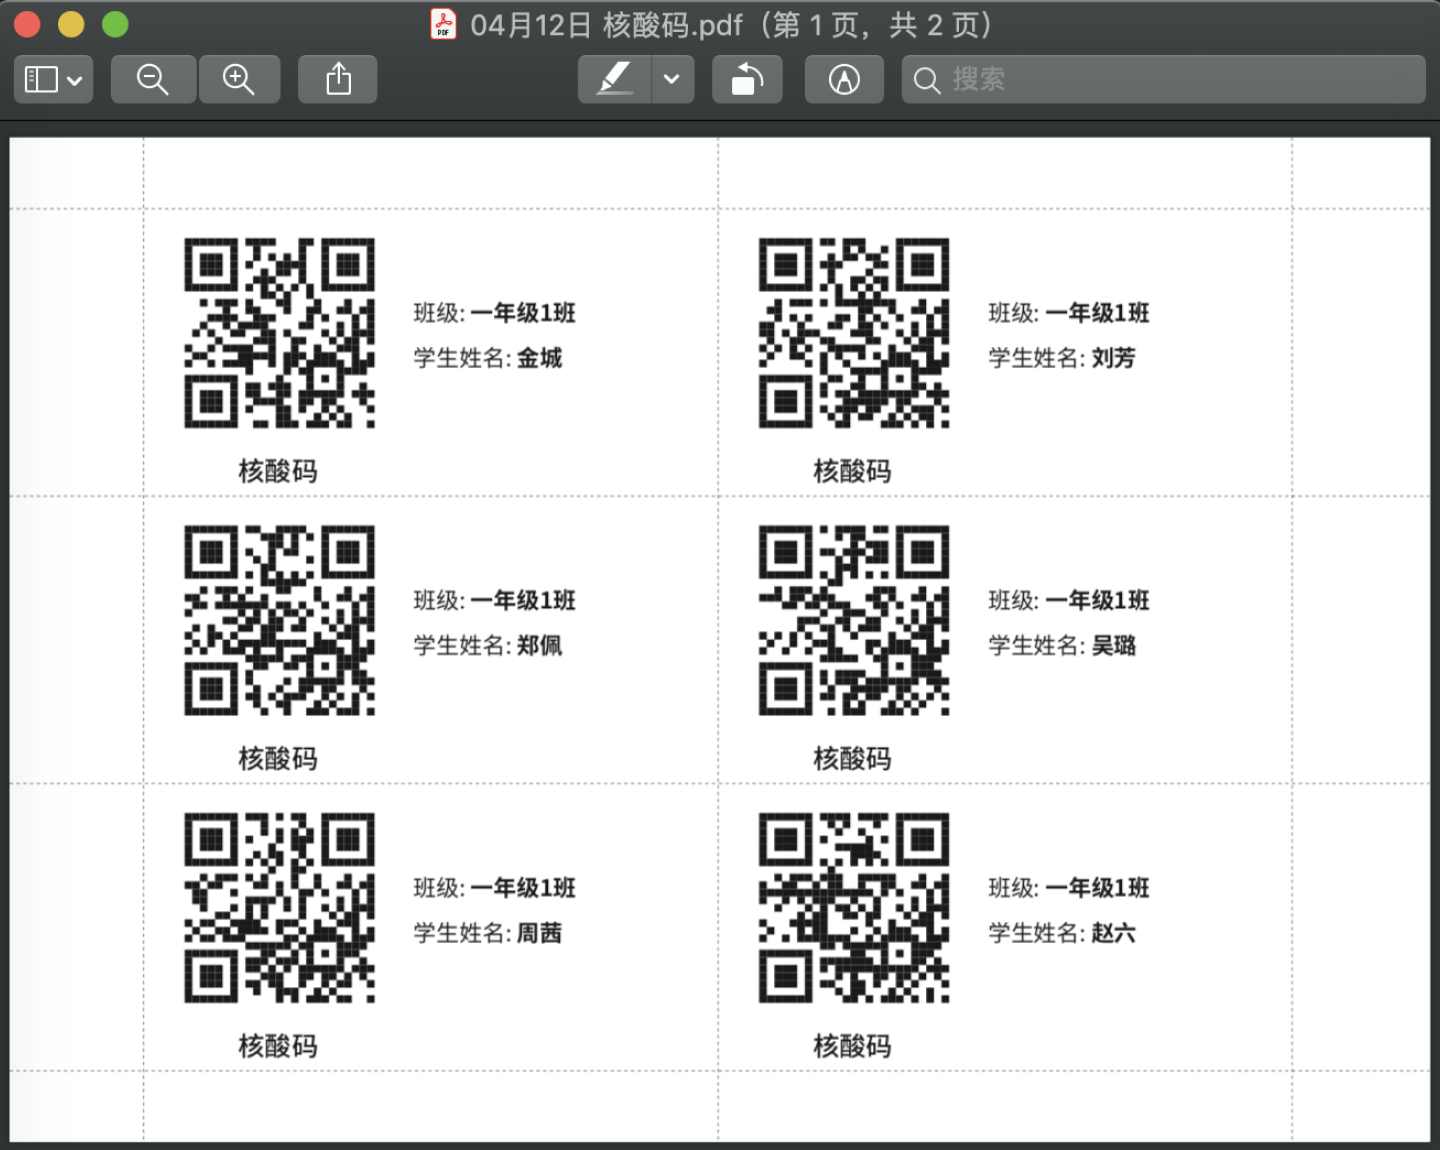Open the sidebar view options button
The width and height of the screenshot is (1440, 1150).
(x=53, y=79)
